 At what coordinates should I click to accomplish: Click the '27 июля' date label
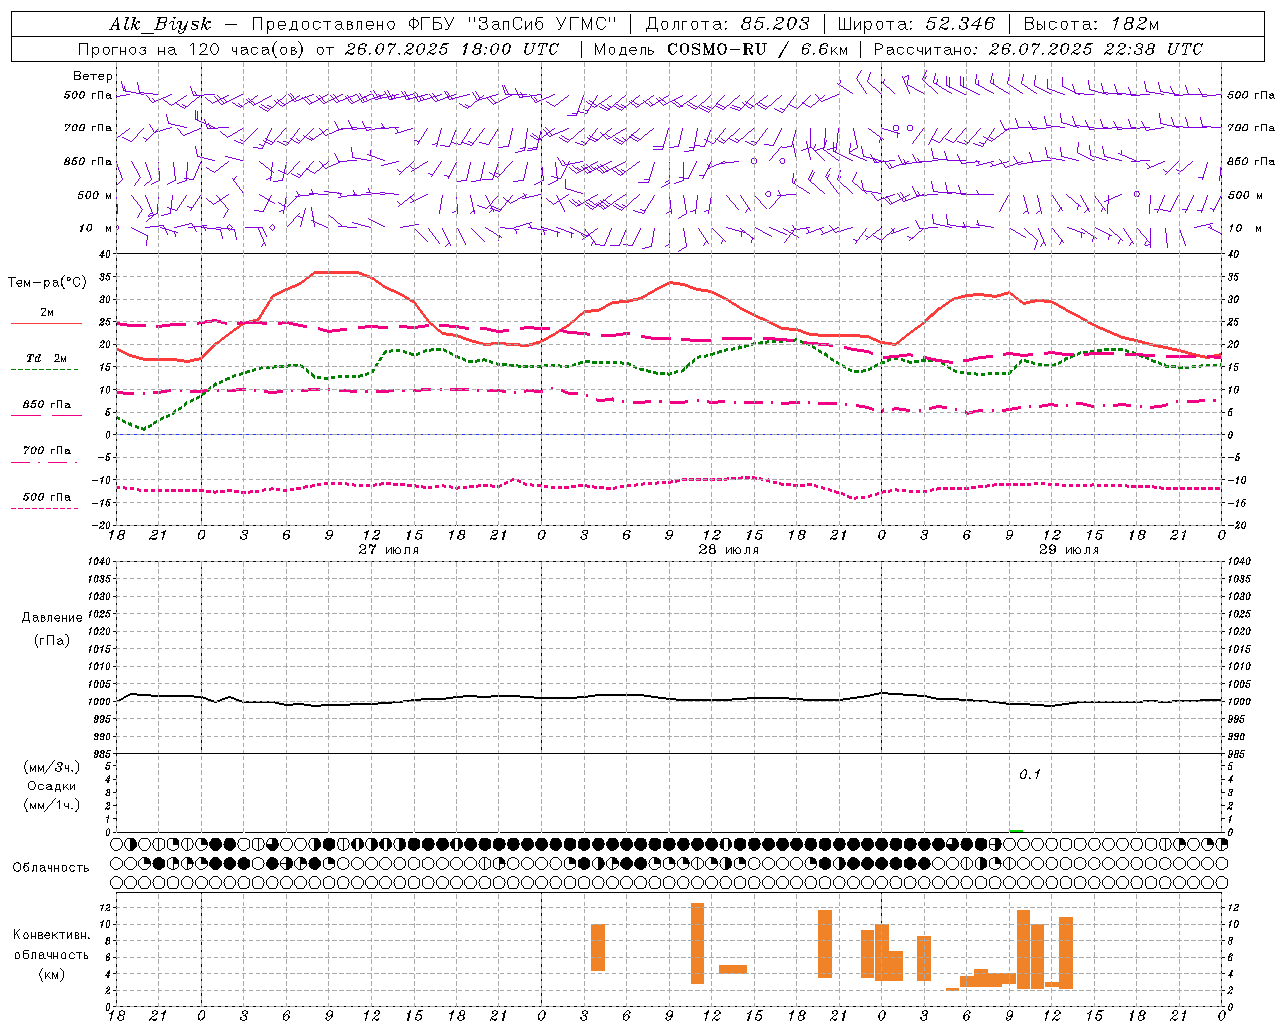click(x=389, y=549)
